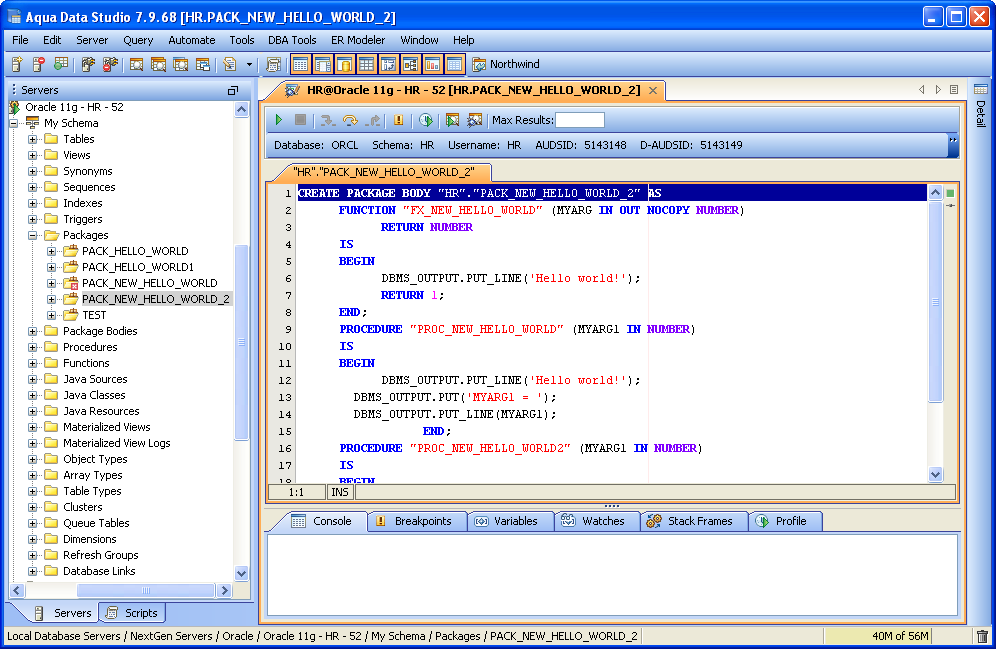This screenshot has height=649, width=996.
Task: Click the Max Results input field
Action: 579,120
